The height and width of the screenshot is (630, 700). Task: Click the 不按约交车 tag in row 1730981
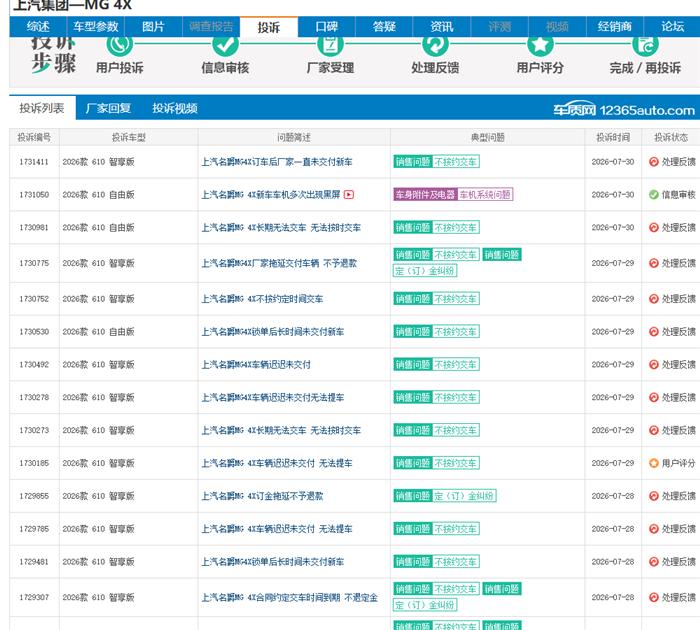click(x=456, y=227)
